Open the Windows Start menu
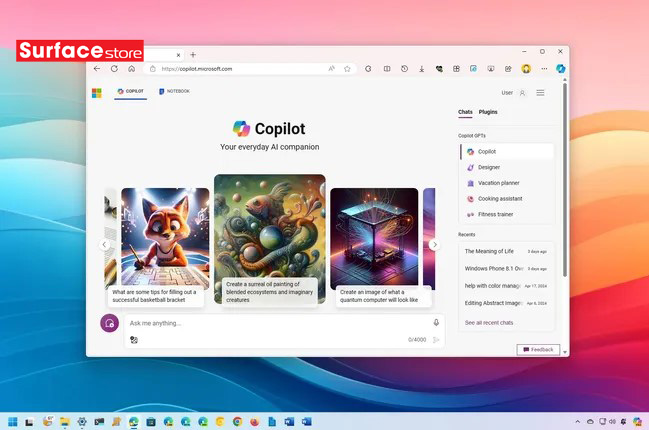 tap(13, 421)
